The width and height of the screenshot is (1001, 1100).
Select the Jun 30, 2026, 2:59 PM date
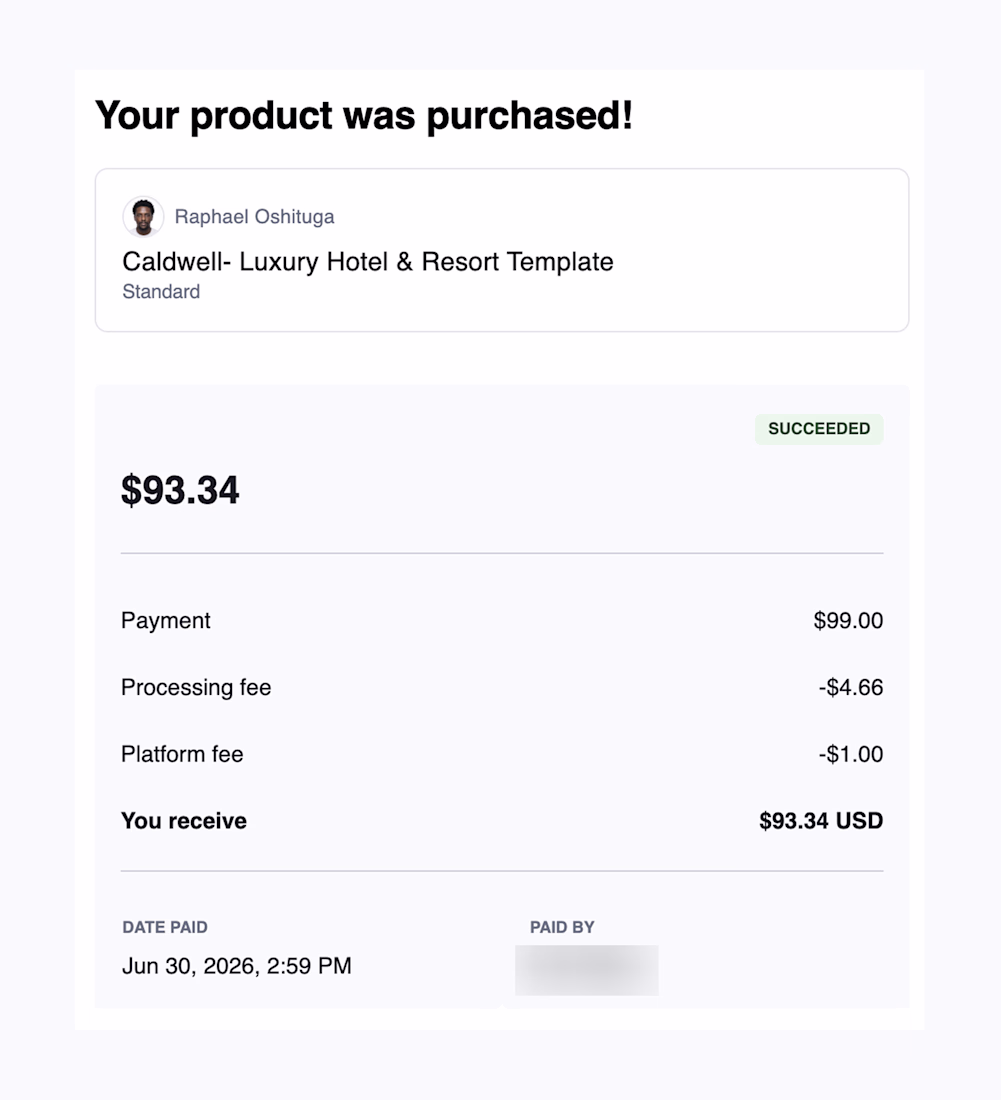click(236, 966)
